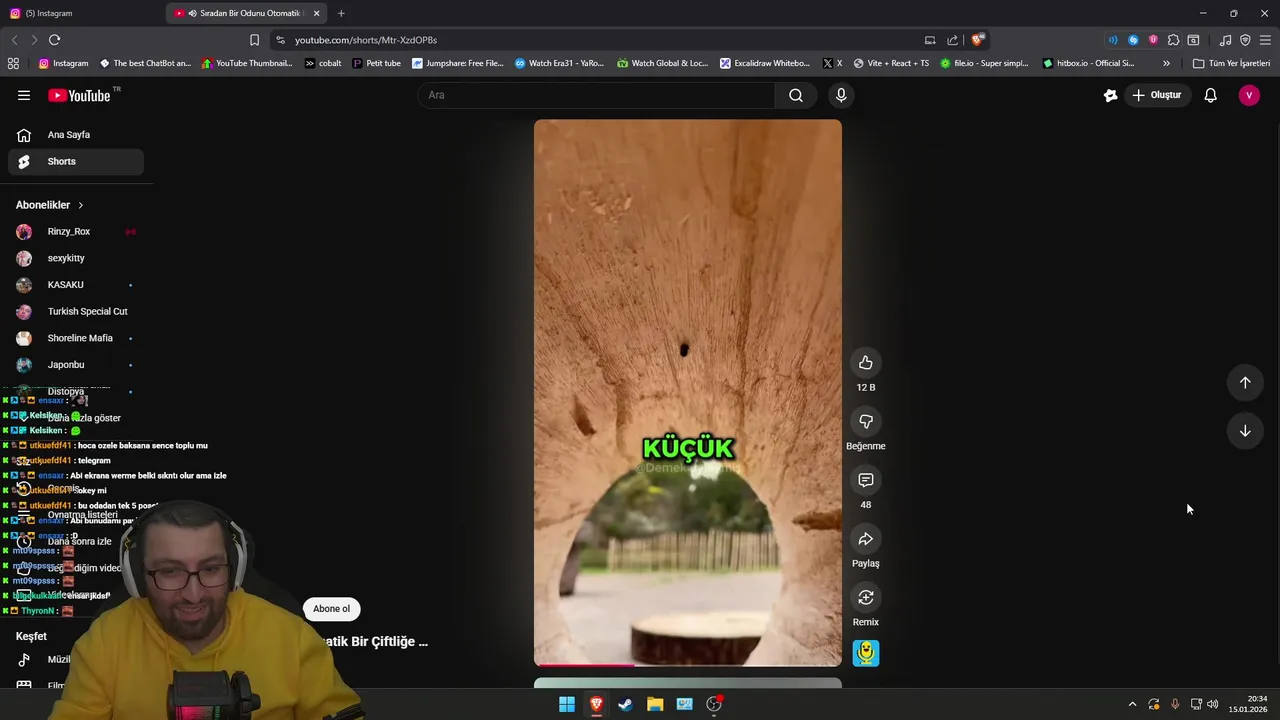
Task: Open the Petit tube bookmark
Action: 376,63
